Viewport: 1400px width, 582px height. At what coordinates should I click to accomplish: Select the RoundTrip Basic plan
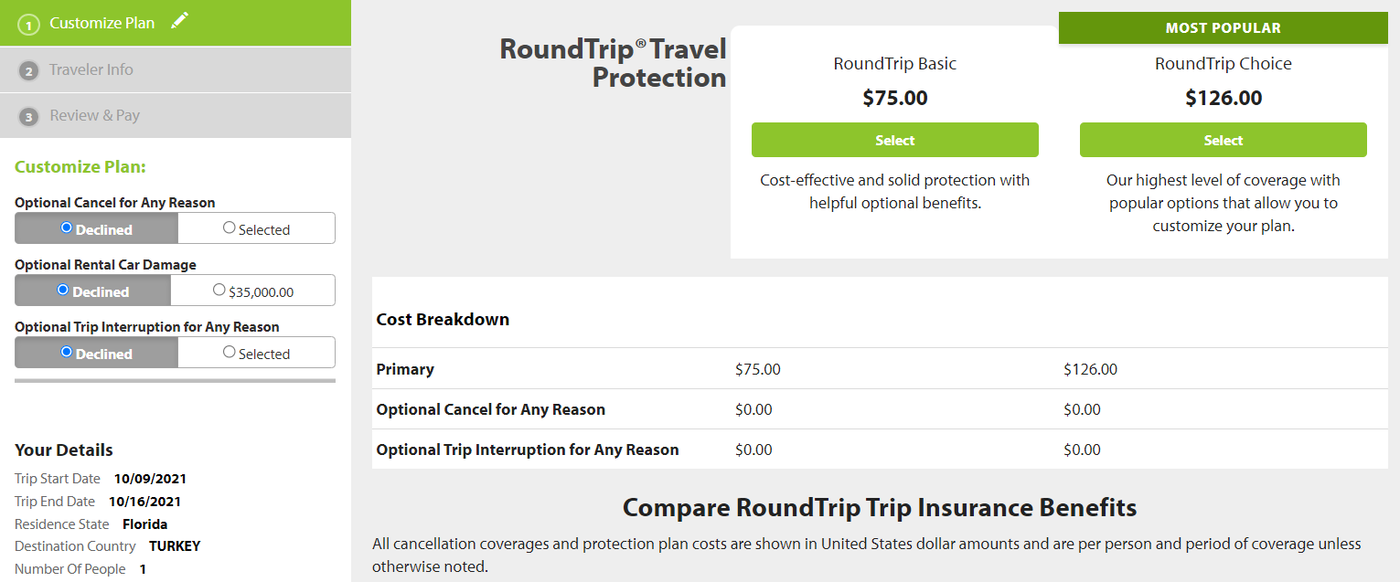tap(894, 140)
